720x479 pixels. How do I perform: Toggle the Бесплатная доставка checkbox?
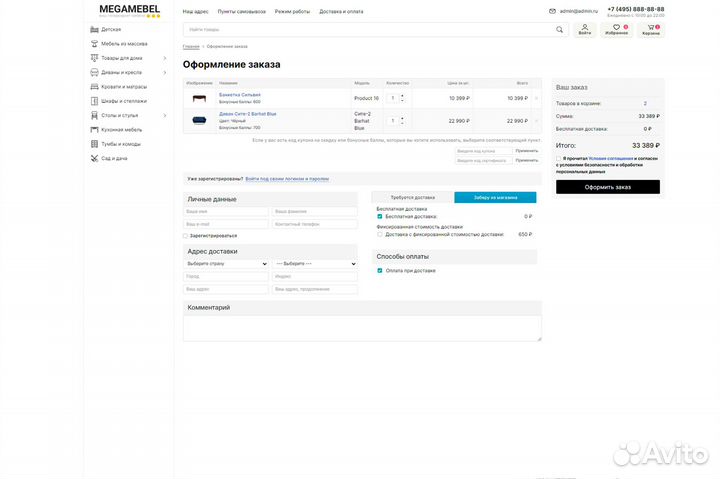pyautogui.click(x=380, y=216)
